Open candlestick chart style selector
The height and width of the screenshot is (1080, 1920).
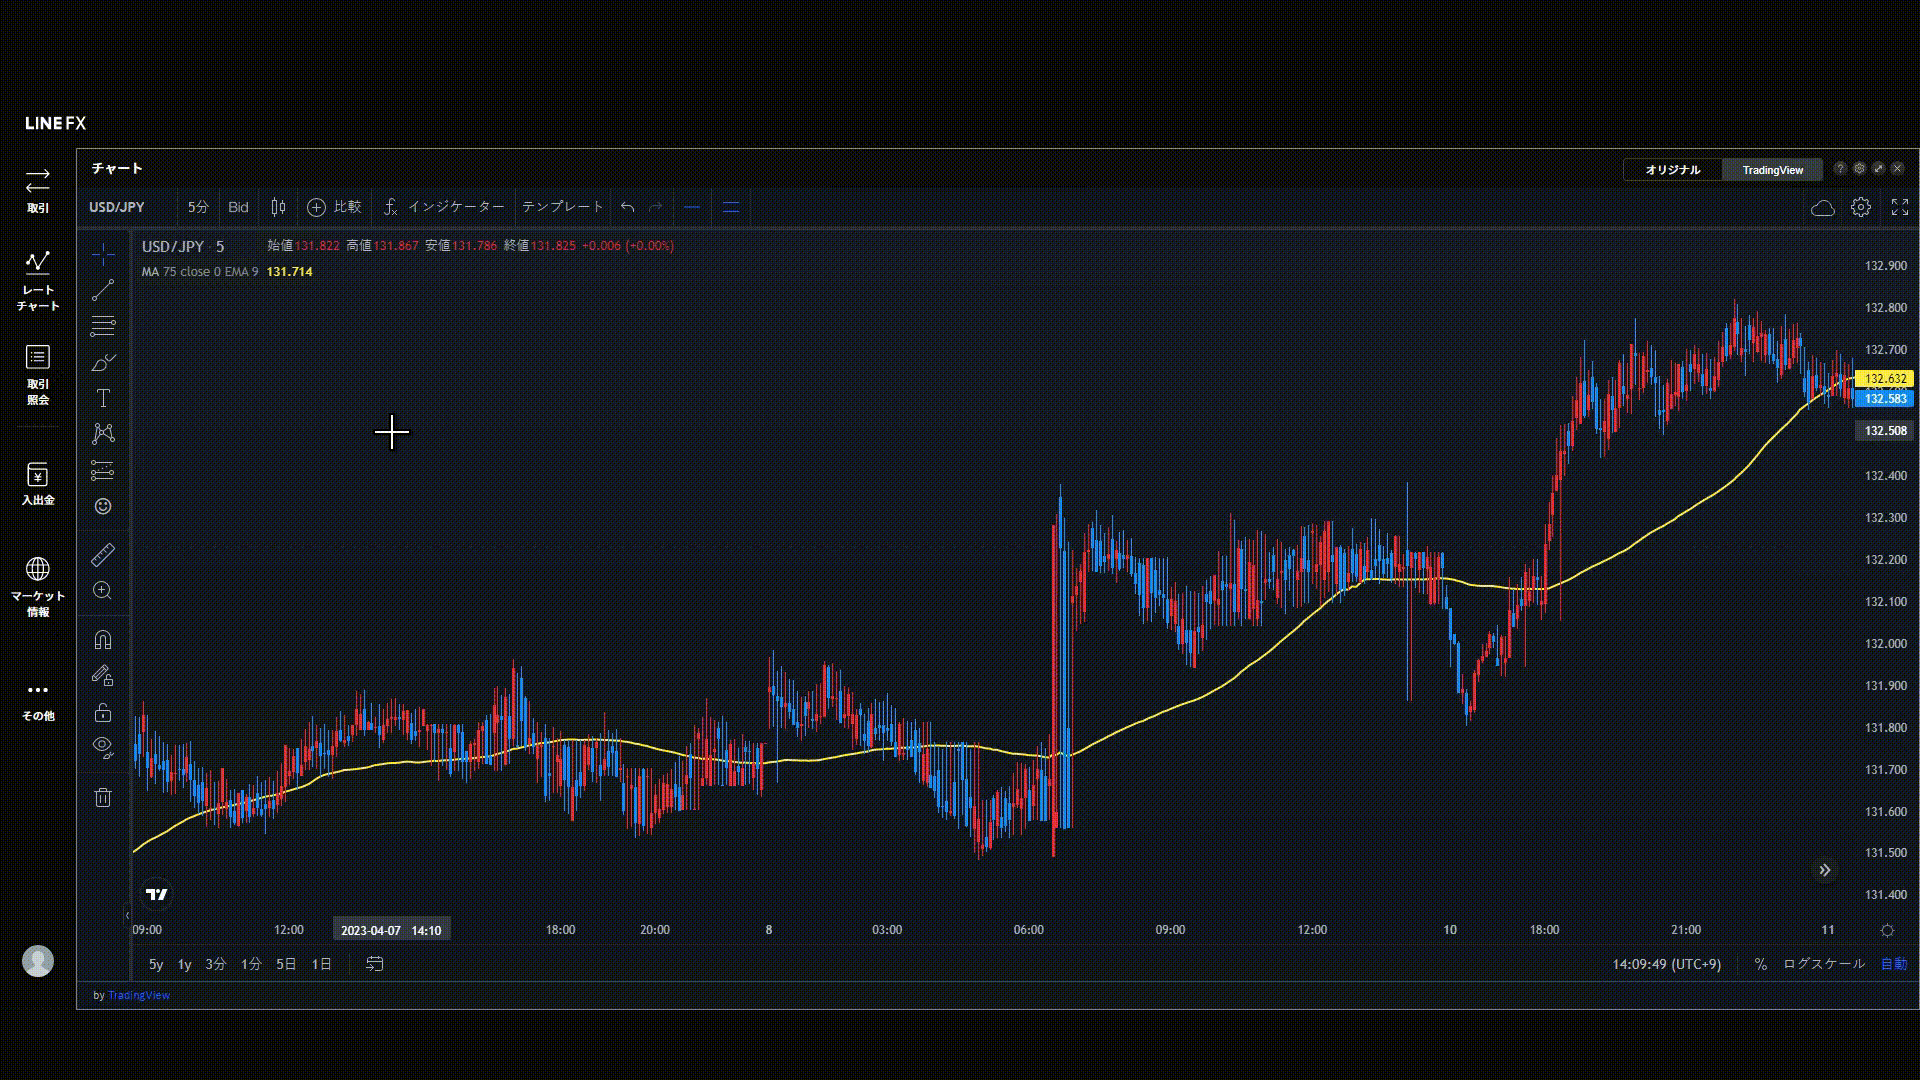(x=278, y=207)
